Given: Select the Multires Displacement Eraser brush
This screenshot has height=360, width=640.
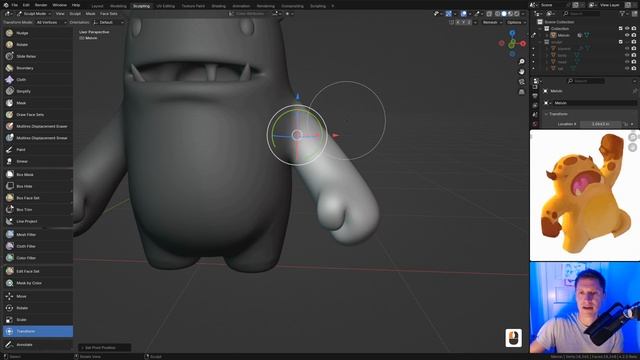Looking at the screenshot, I should tap(38, 127).
